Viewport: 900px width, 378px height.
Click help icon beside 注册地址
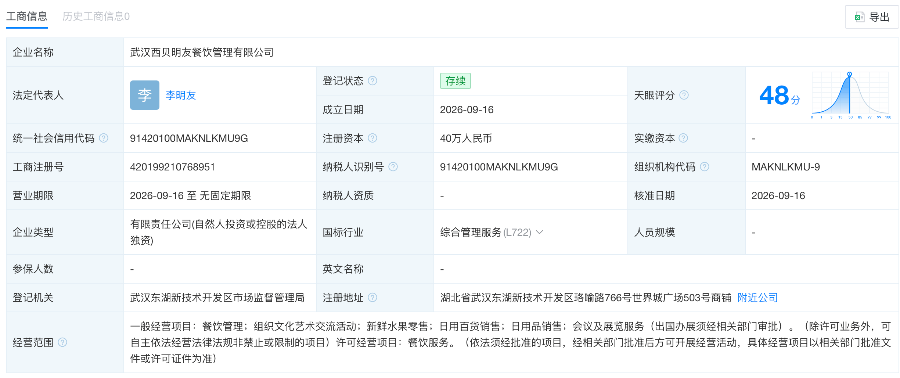[373, 298]
